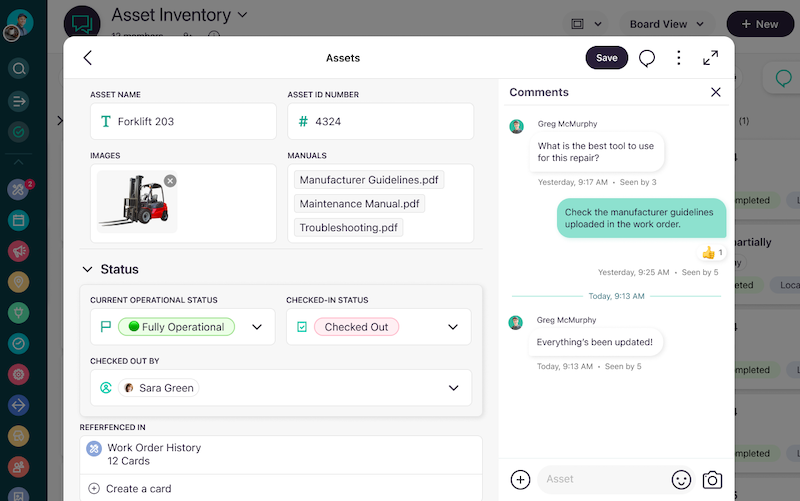Open Current Operational Status dropdown
The width and height of the screenshot is (800, 501).
coord(257,327)
